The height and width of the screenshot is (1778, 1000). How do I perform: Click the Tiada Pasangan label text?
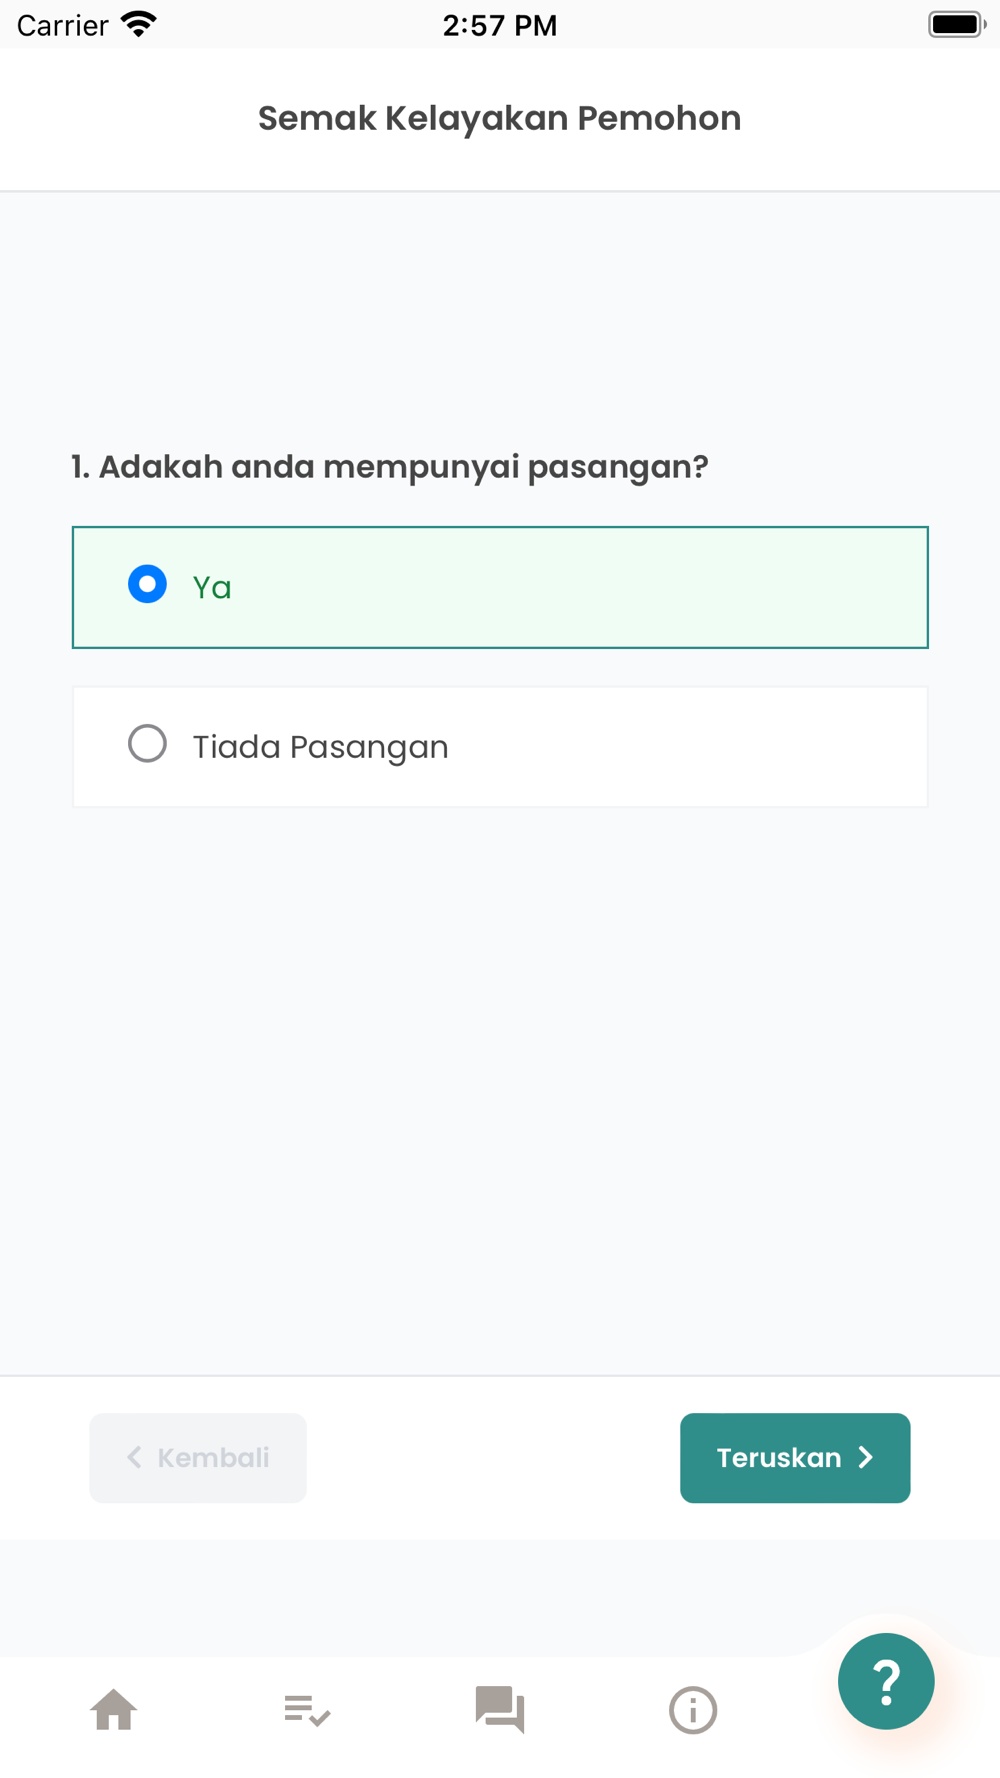click(321, 747)
